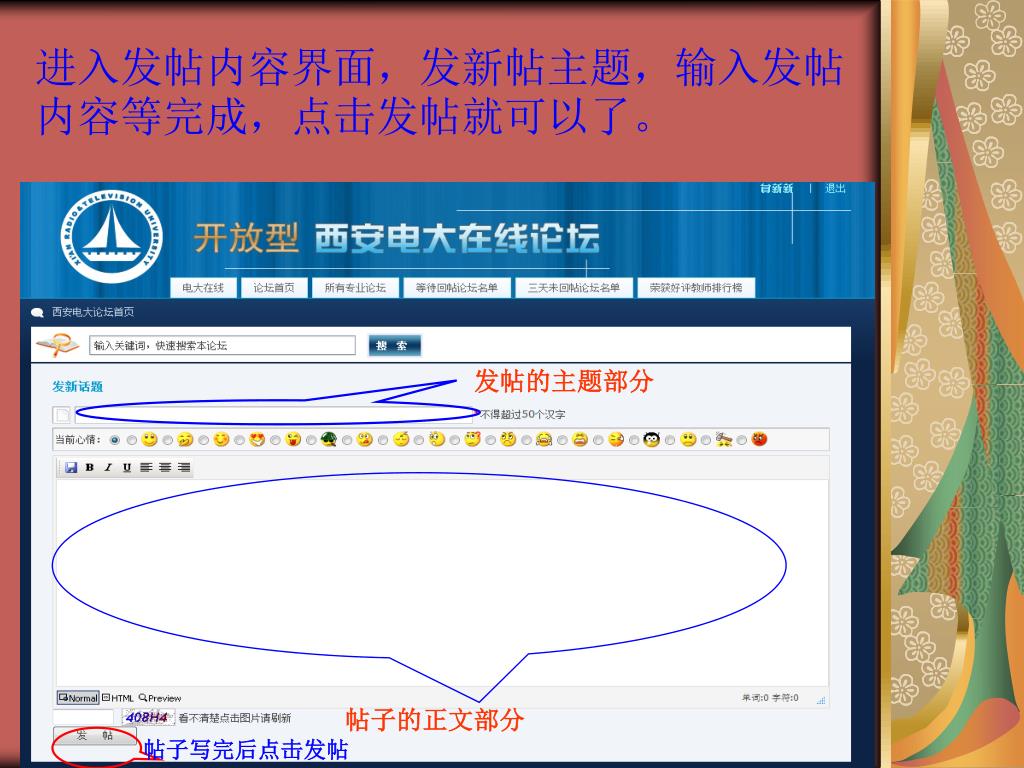The width and height of the screenshot is (1024, 768).
Task: Click the red angry face emoji
Action: (759, 440)
